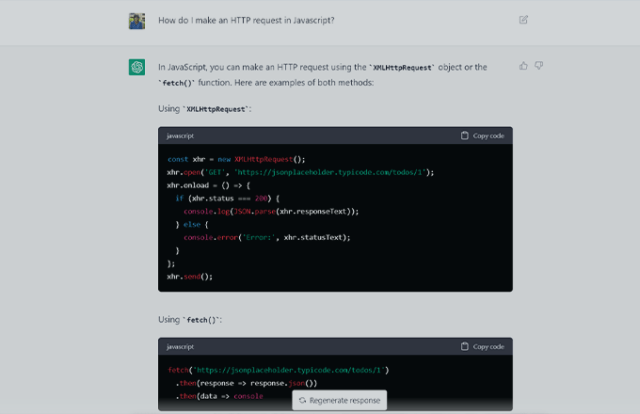The image size is (640, 414).
Task: Click the intro sentence starting 'In JavaScript, you can'
Action: coord(323,75)
